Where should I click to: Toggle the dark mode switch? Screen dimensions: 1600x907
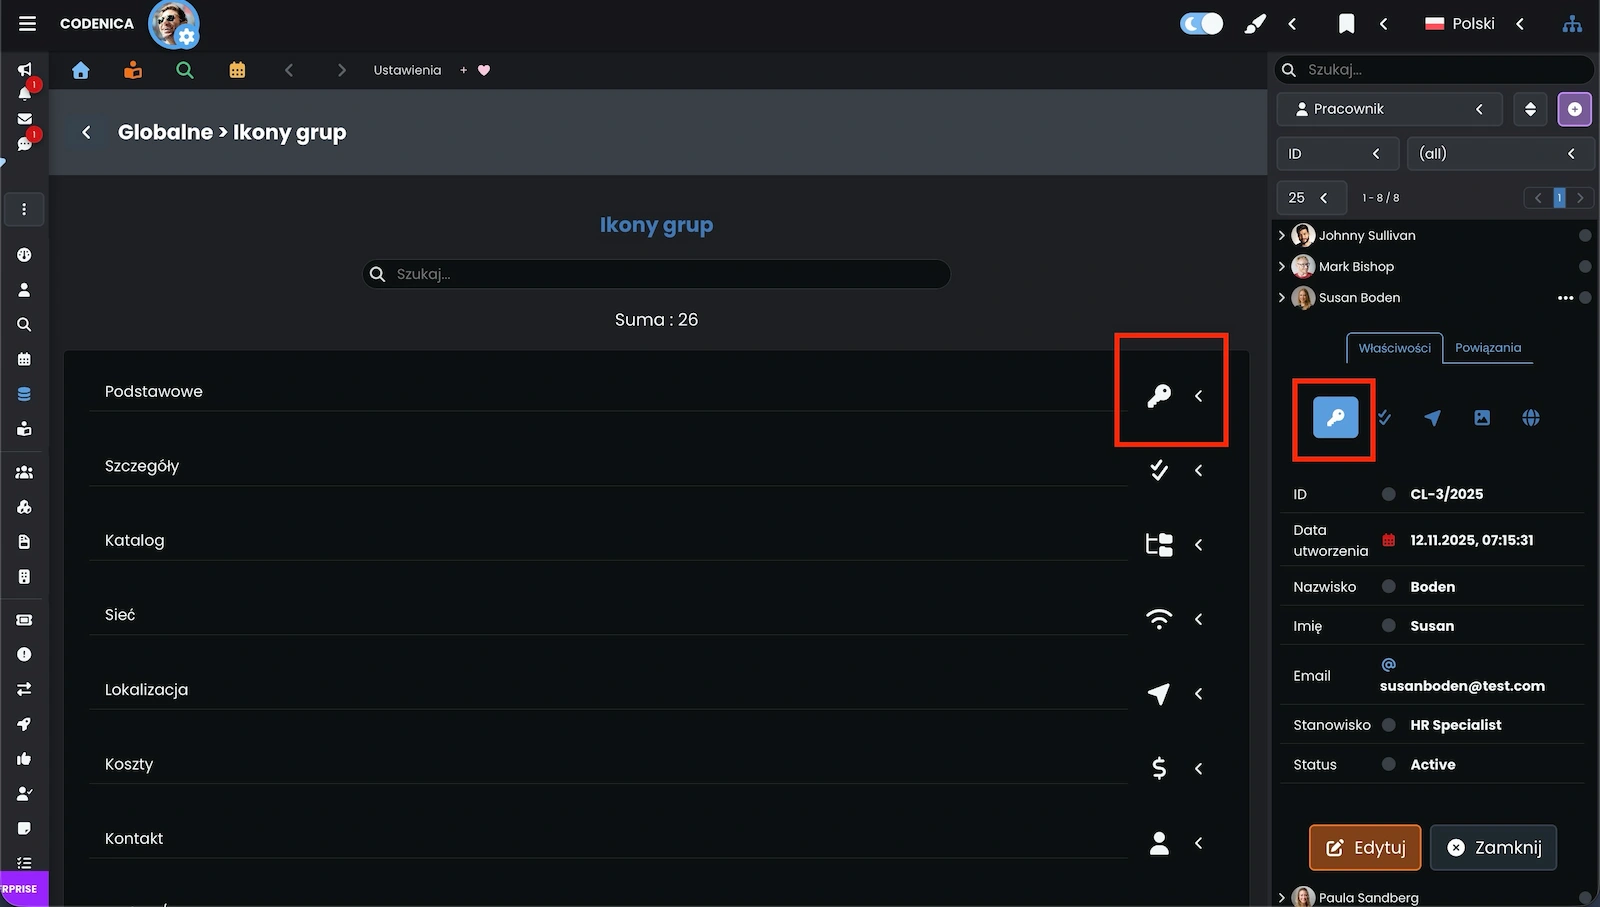pyautogui.click(x=1201, y=24)
